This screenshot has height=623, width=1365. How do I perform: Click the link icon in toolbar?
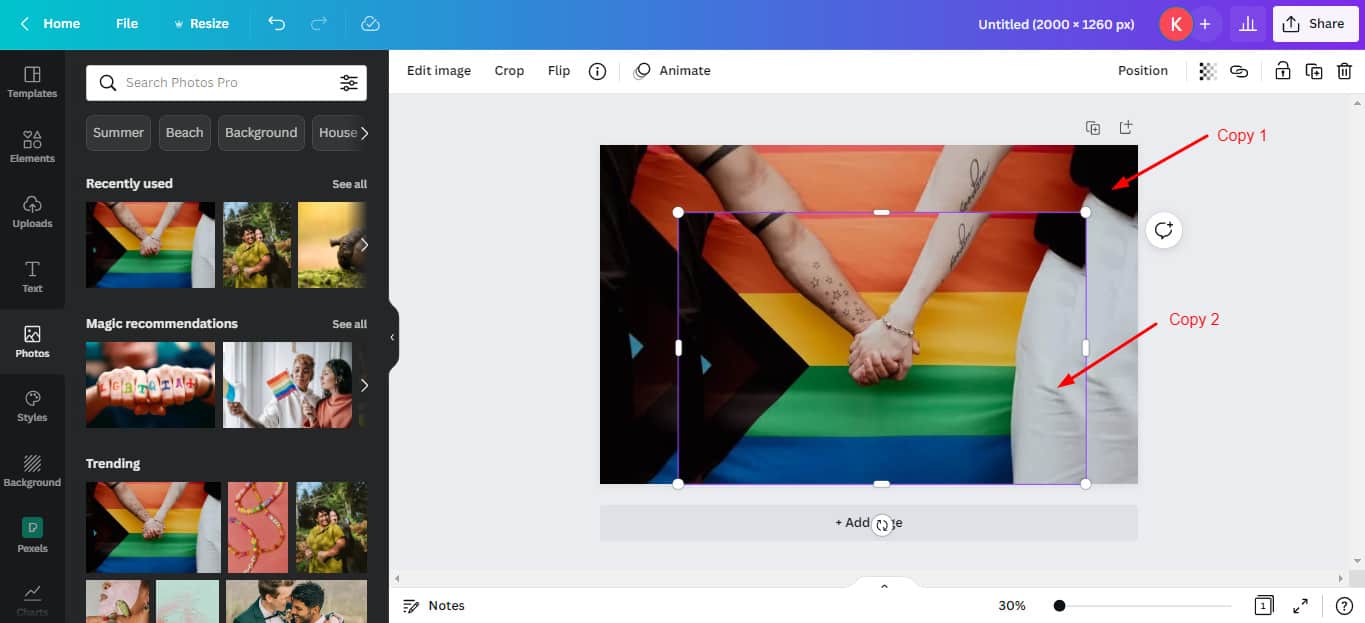1239,71
